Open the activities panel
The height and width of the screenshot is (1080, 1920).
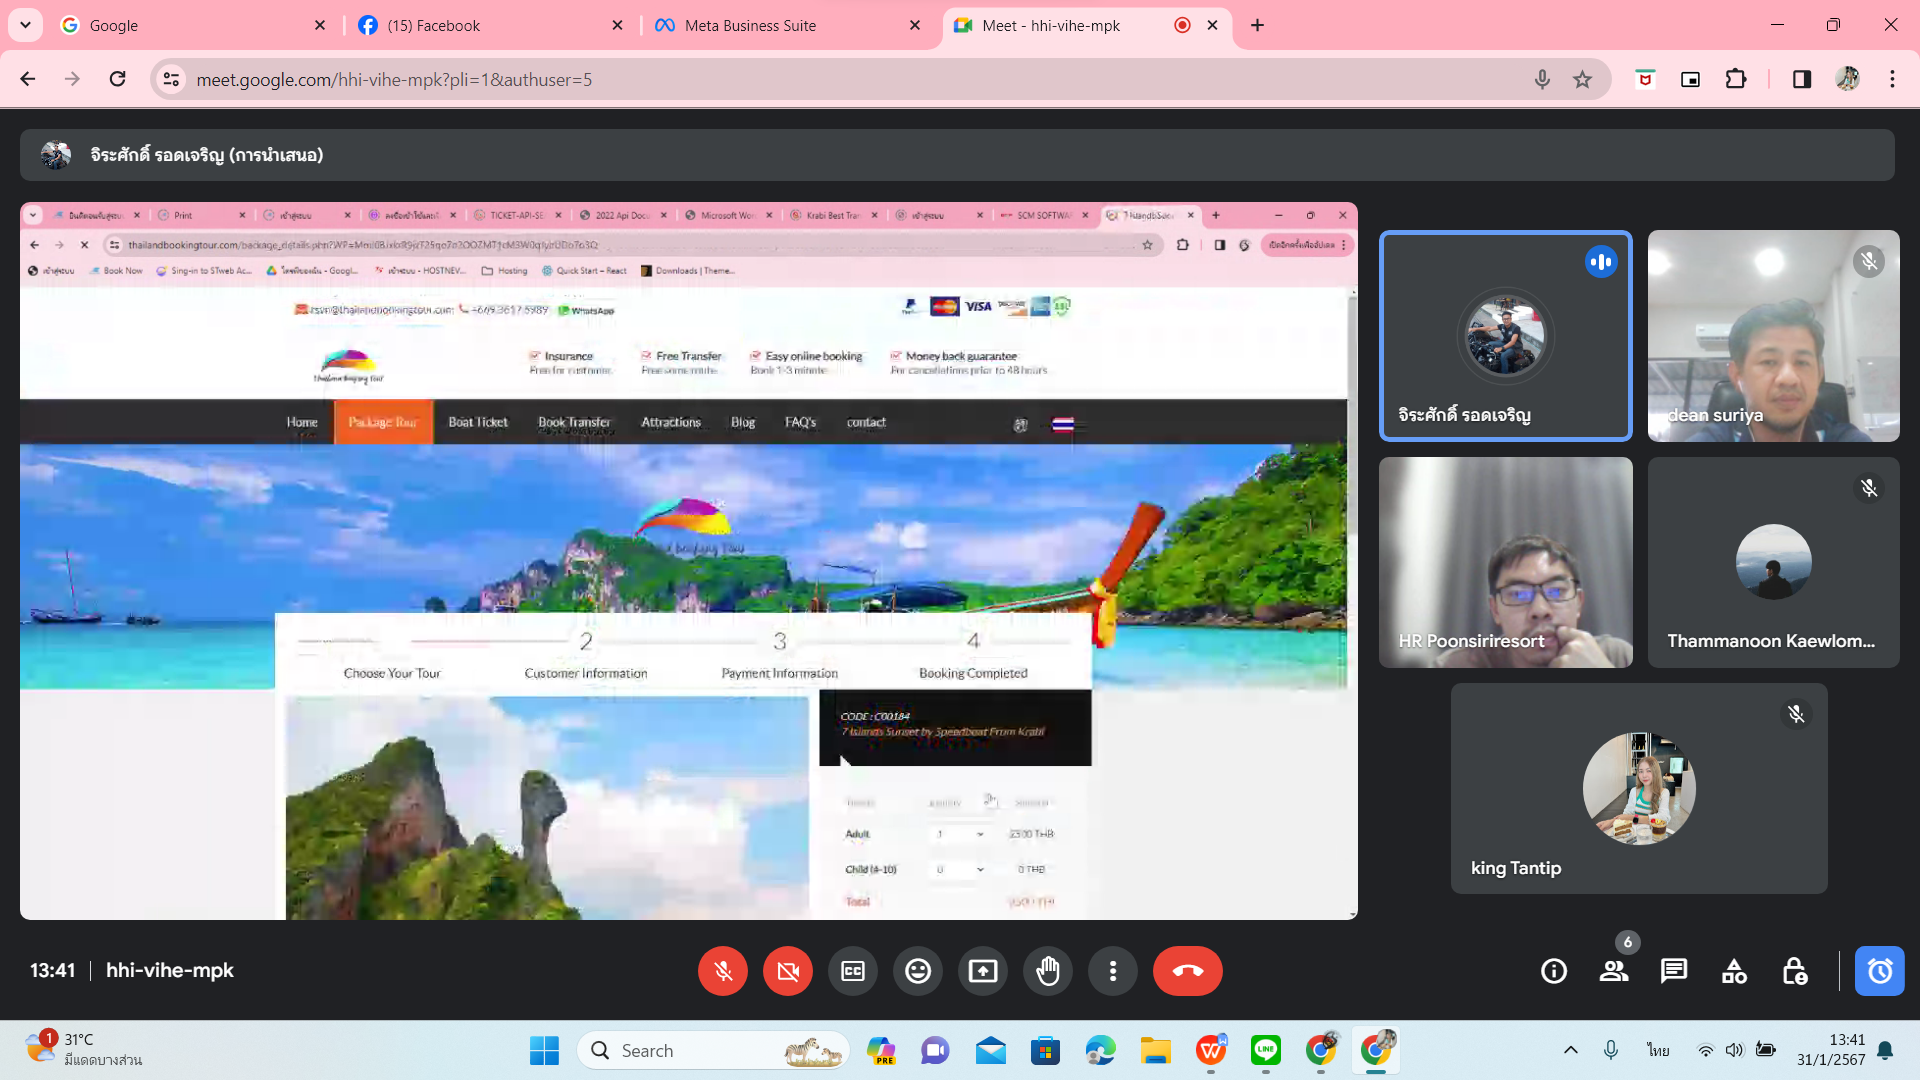(x=1734, y=971)
